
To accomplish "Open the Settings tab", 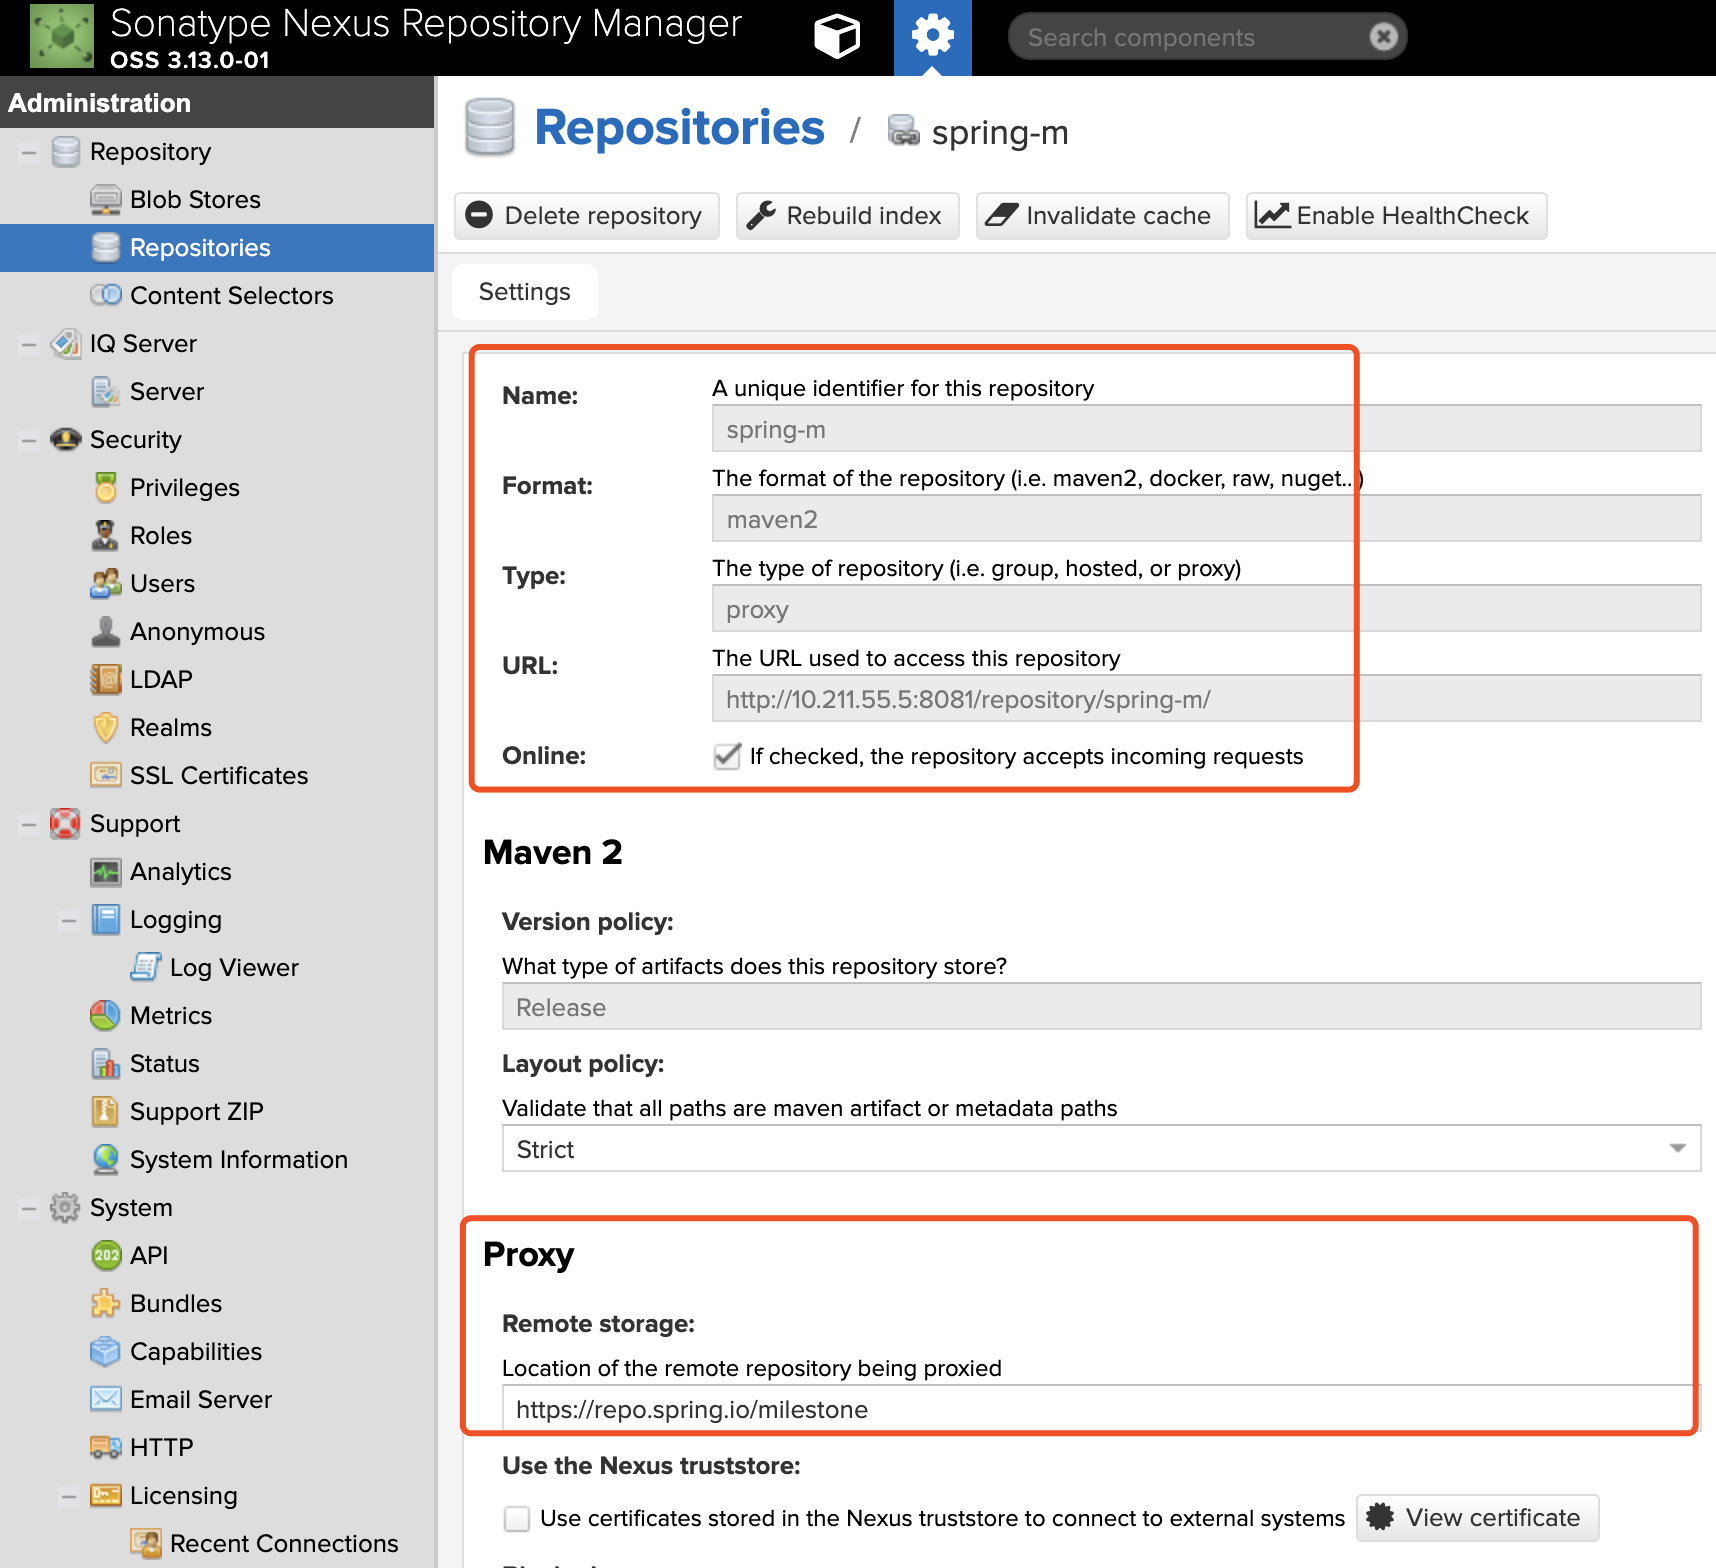I will click(525, 292).
